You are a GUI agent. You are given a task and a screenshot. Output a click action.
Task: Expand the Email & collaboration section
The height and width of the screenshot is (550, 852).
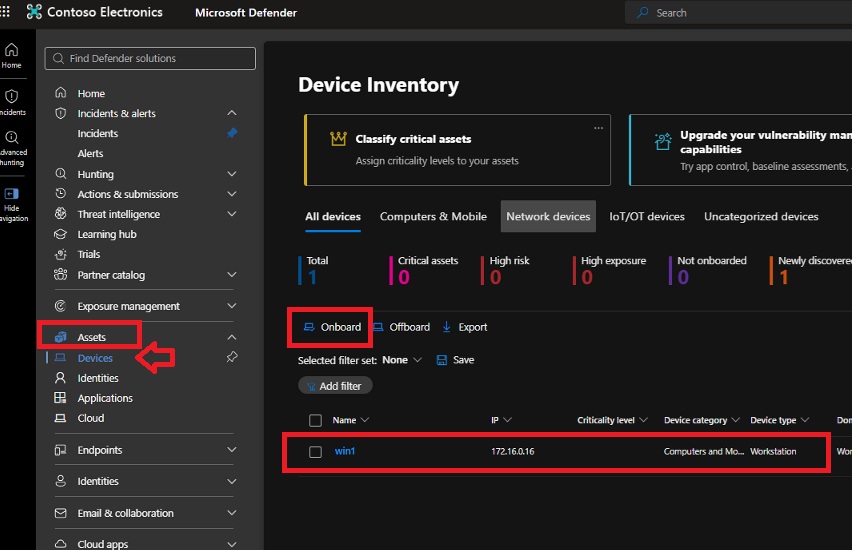tap(232, 513)
